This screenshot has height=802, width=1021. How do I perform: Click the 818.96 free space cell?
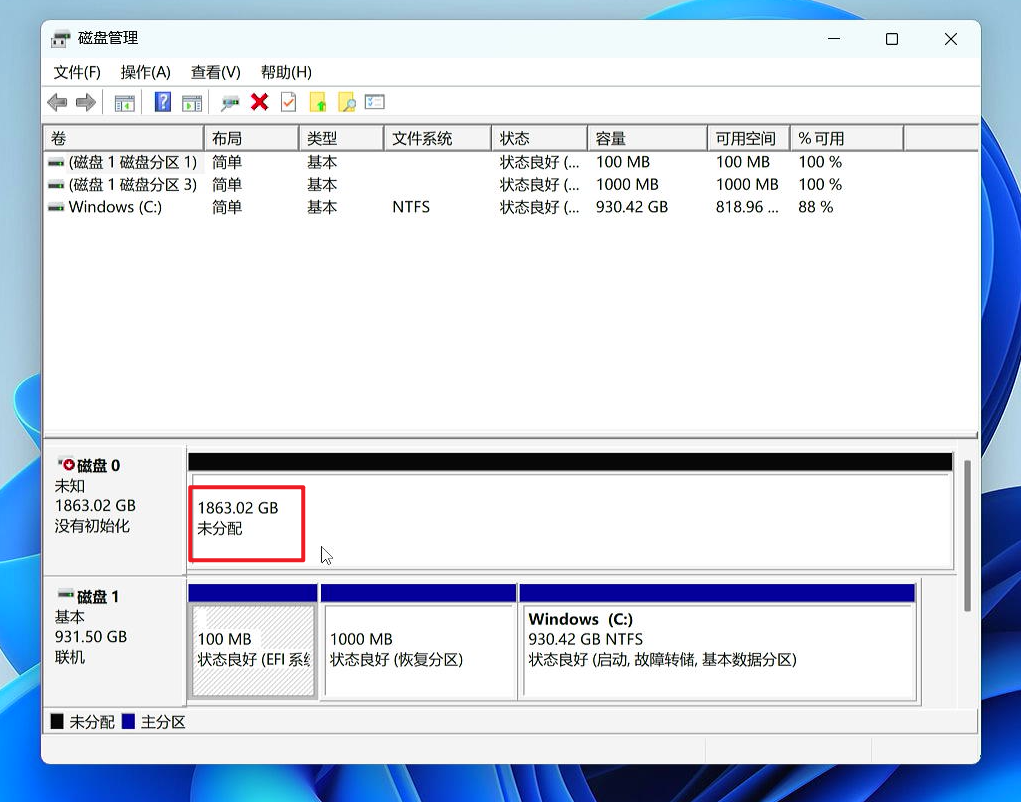747,207
